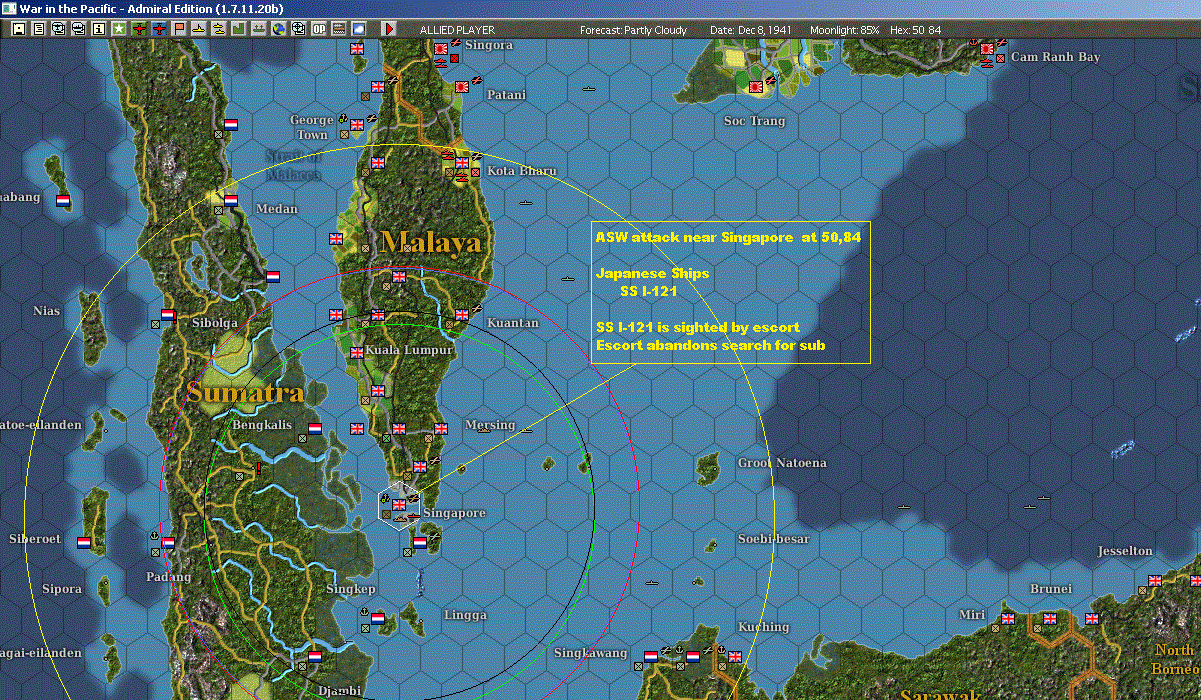
Task: Click 'SS I-121' under Japanese Ships
Action: (x=649, y=291)
